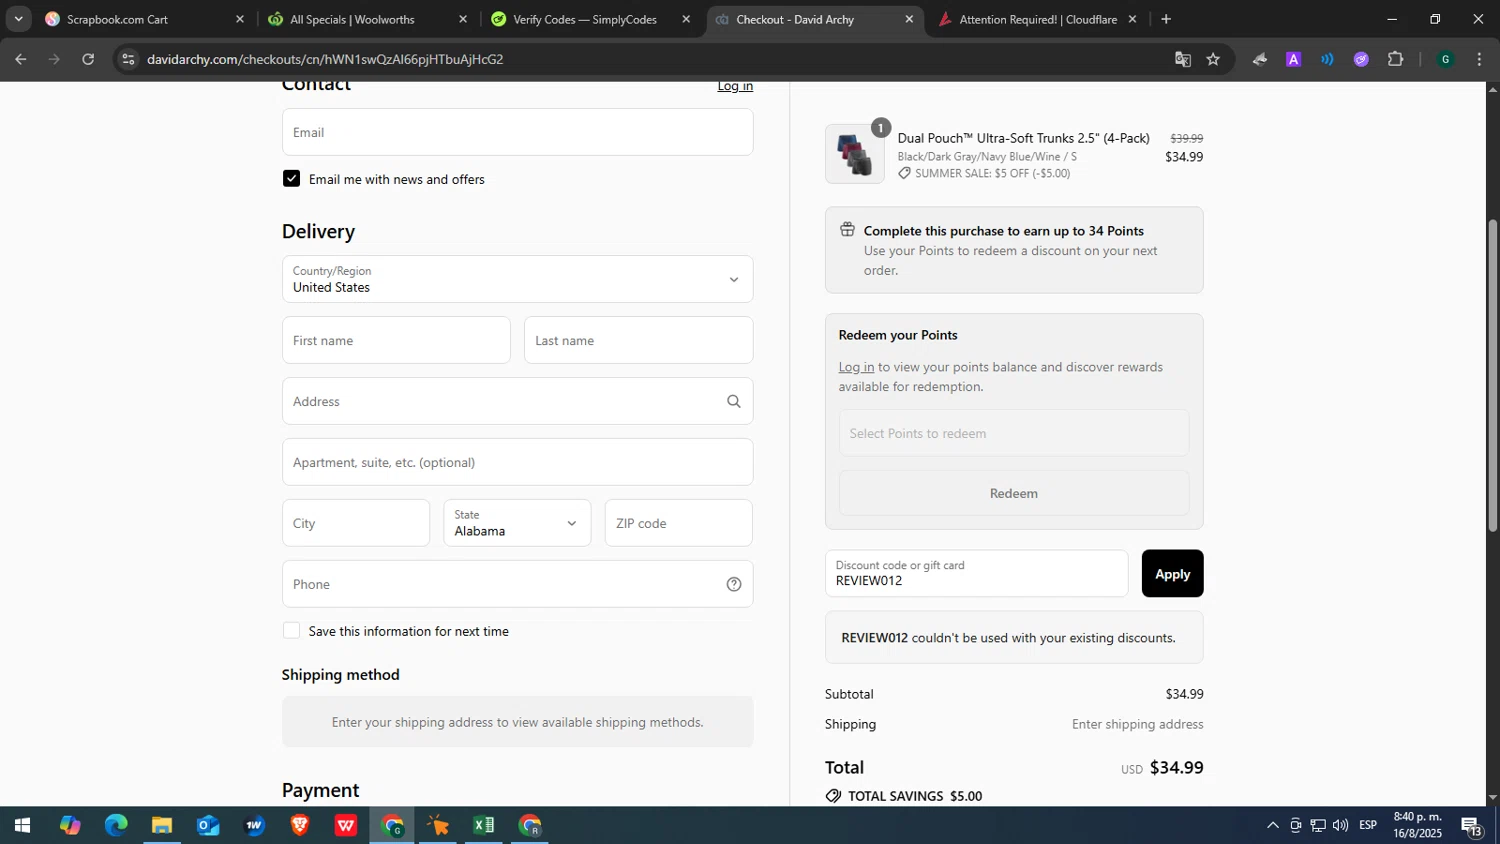
Task: Select the Checkout - David Archy tab
Action: (813, 19)
